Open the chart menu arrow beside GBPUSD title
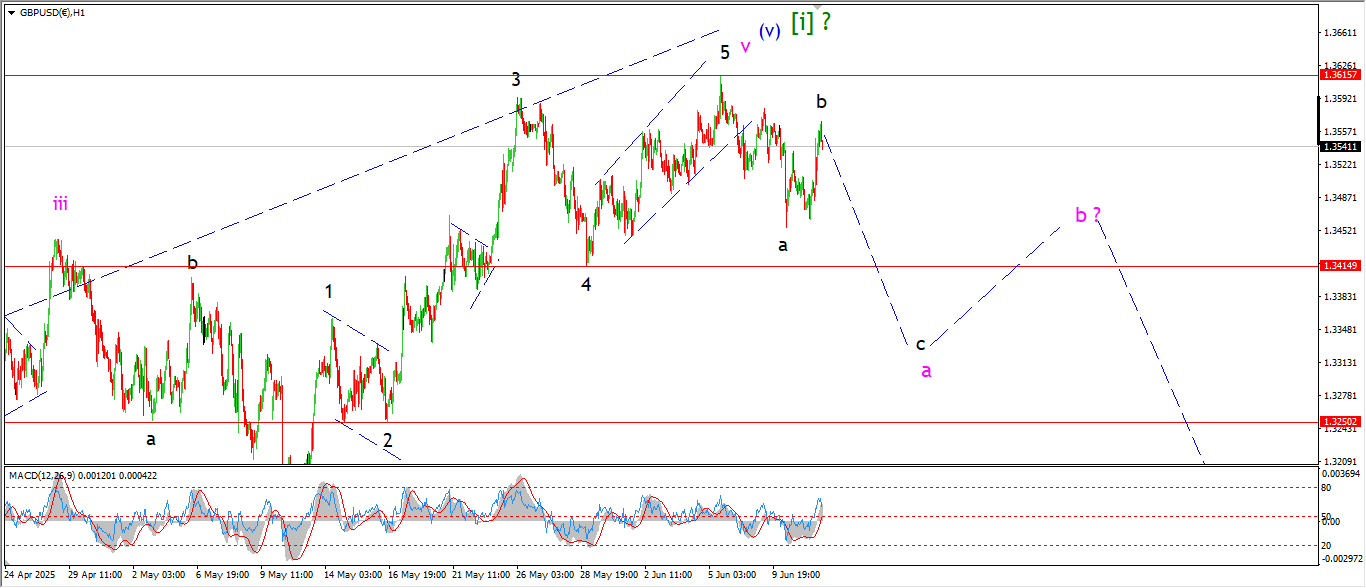Image resolution: width=1366 pixels, height=588 pixels. pyautogui.click(x=11, y=13)
